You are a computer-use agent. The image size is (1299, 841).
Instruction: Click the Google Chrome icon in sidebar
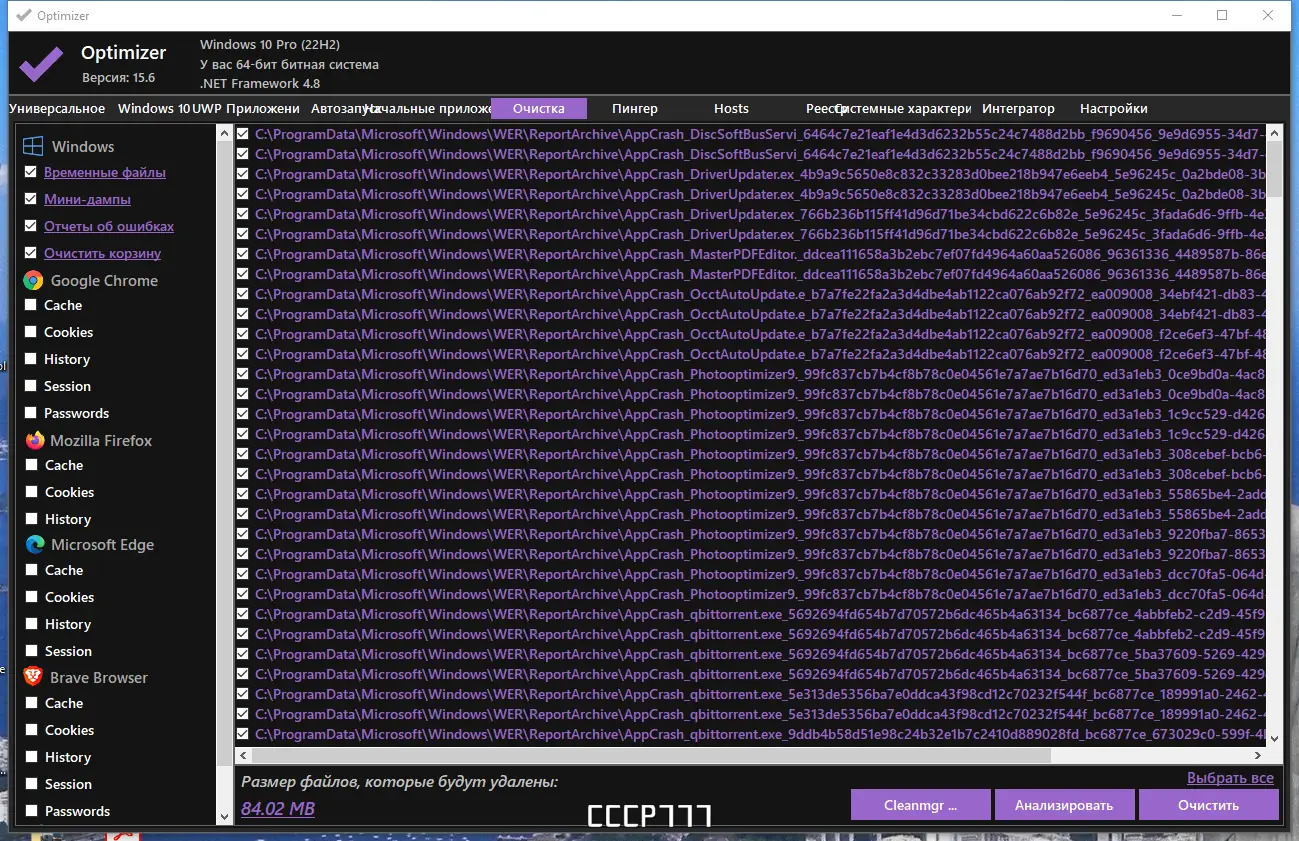click(32, 280)
